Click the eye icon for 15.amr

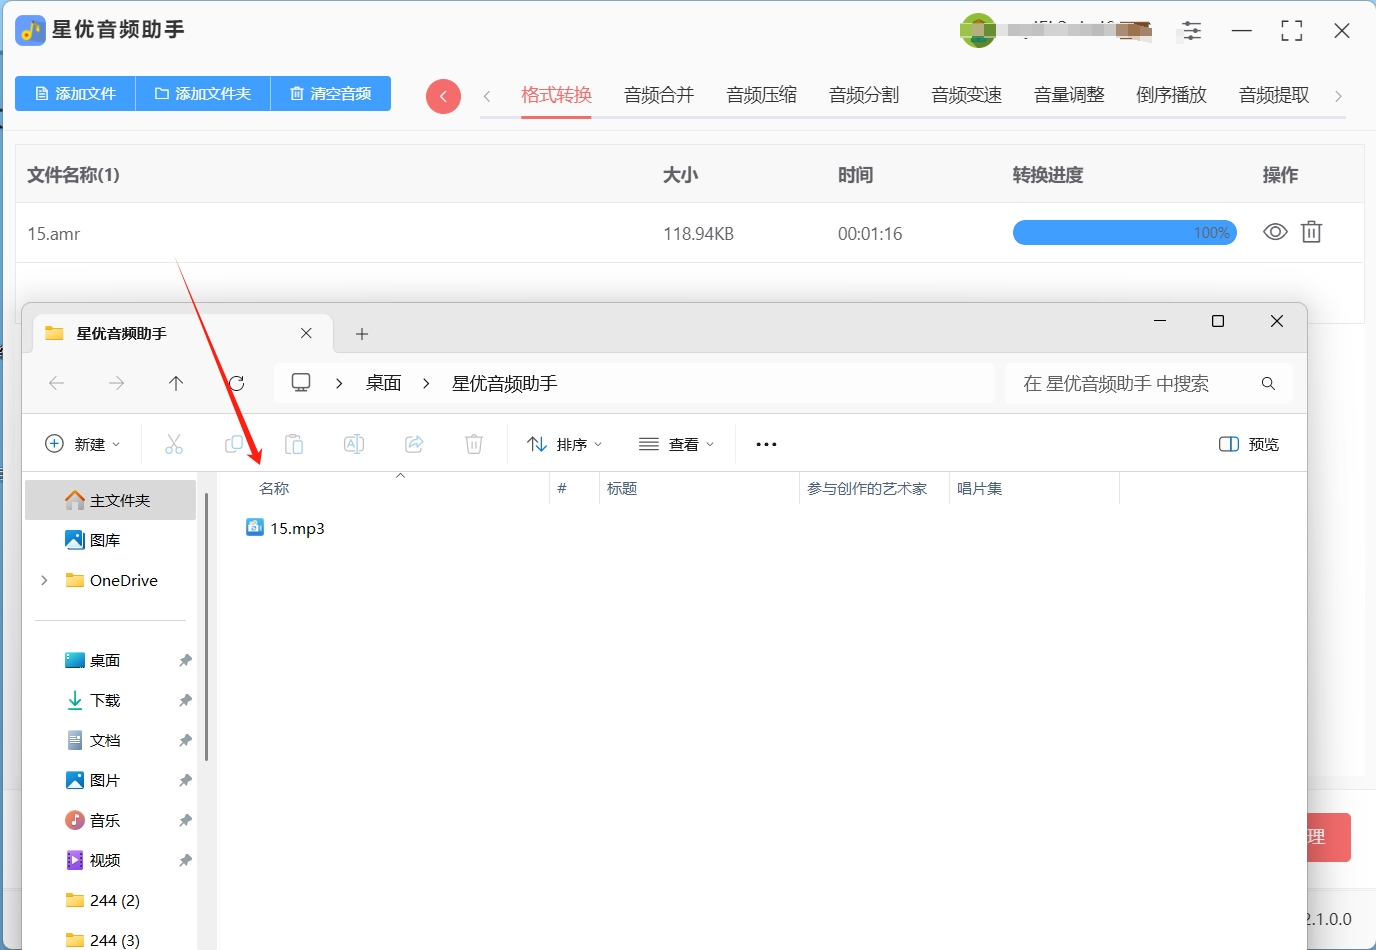[1275, 232]
